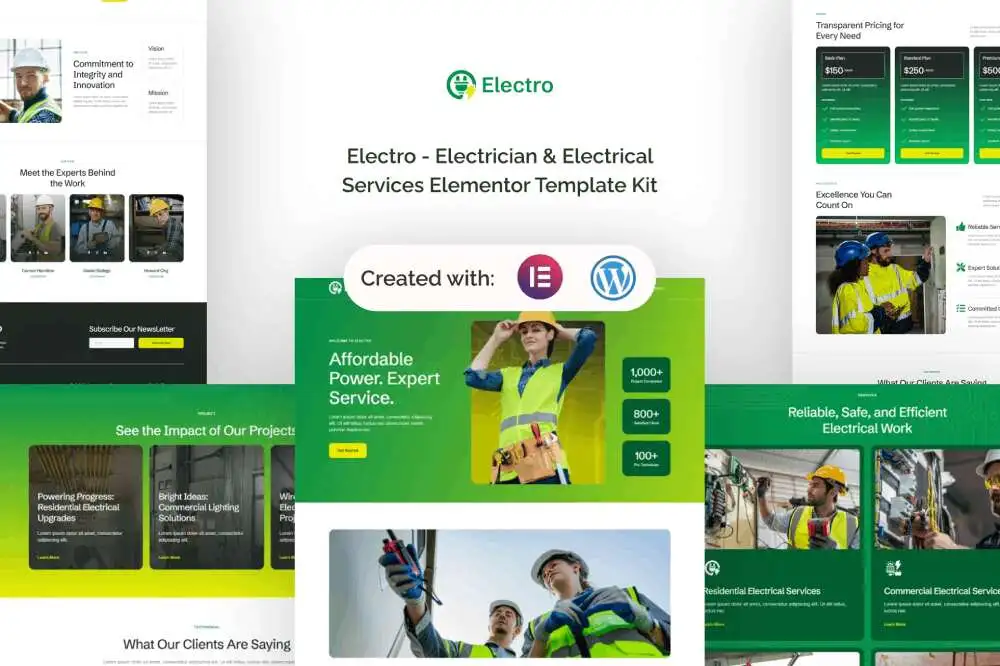The width and height of the screenshot is (1000, 666).
Task: Click the 1,000+ projects stat box
Action: click(x=646, y=375)
